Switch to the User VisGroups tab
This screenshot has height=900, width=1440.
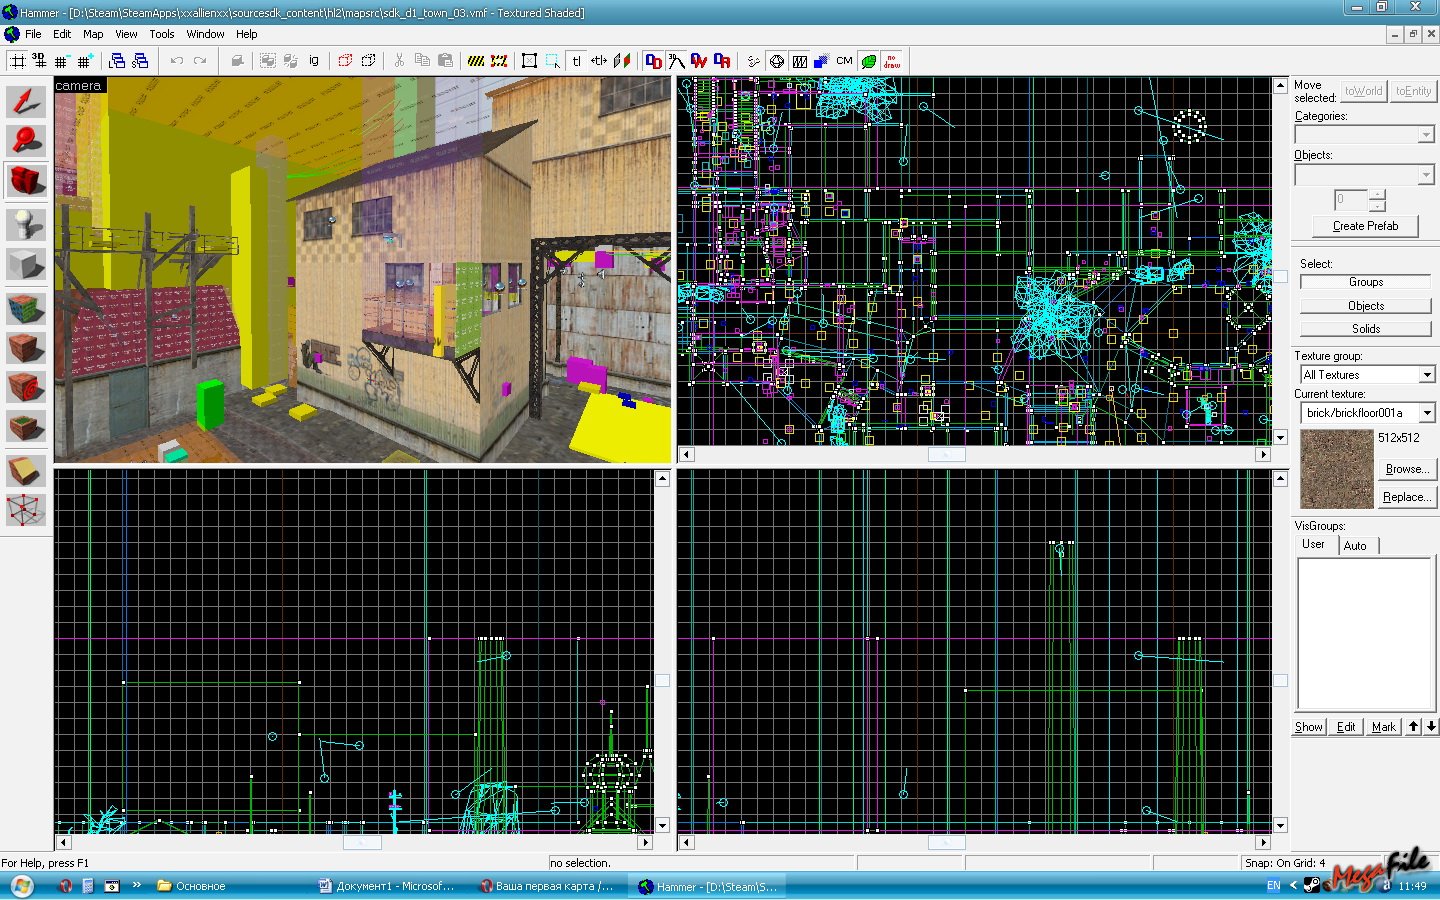1313,545
